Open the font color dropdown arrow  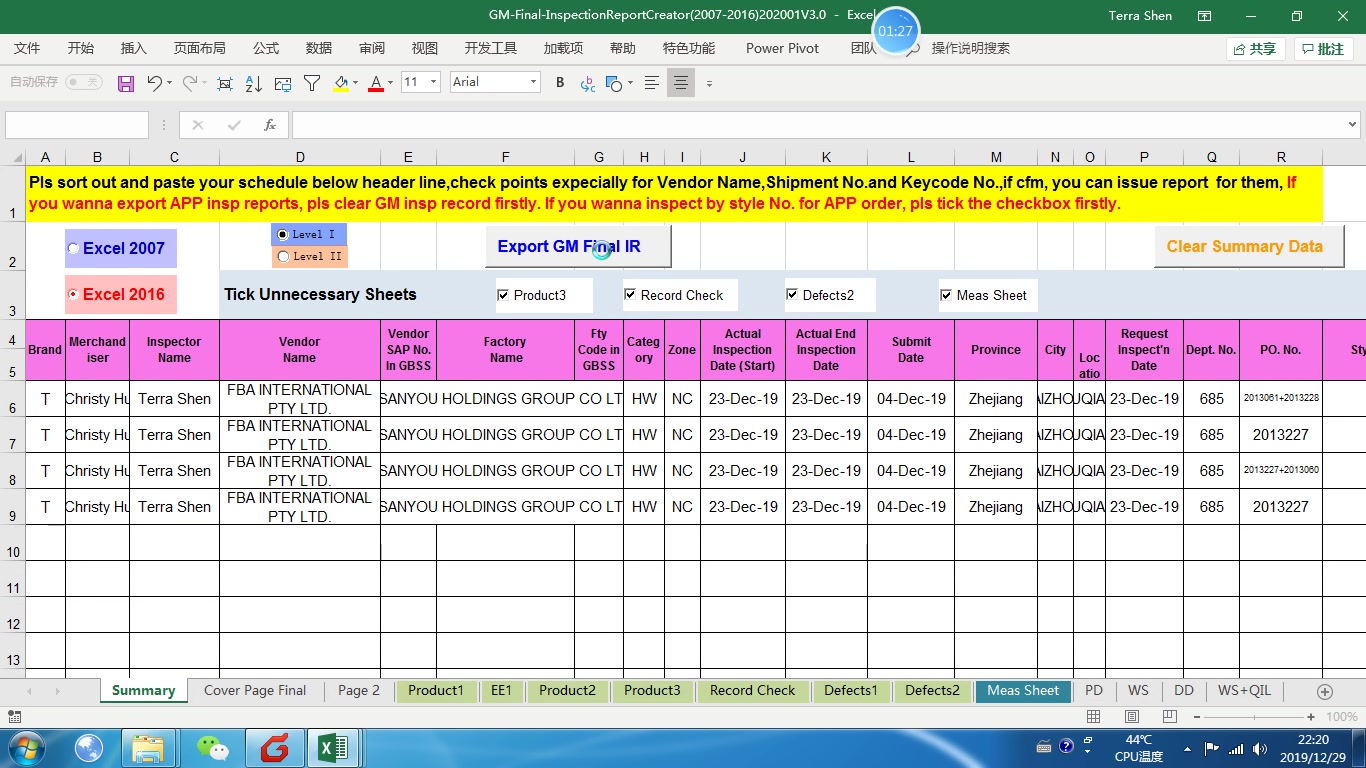[390, 82]
